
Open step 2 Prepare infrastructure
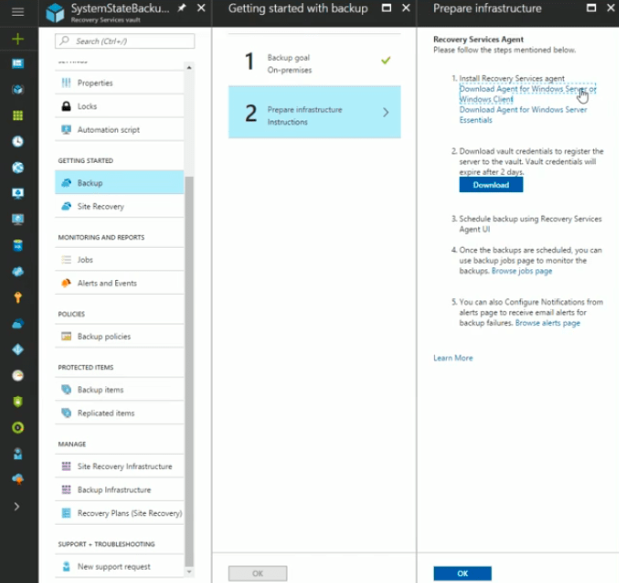pyautogui.click(x=314, y=112)
